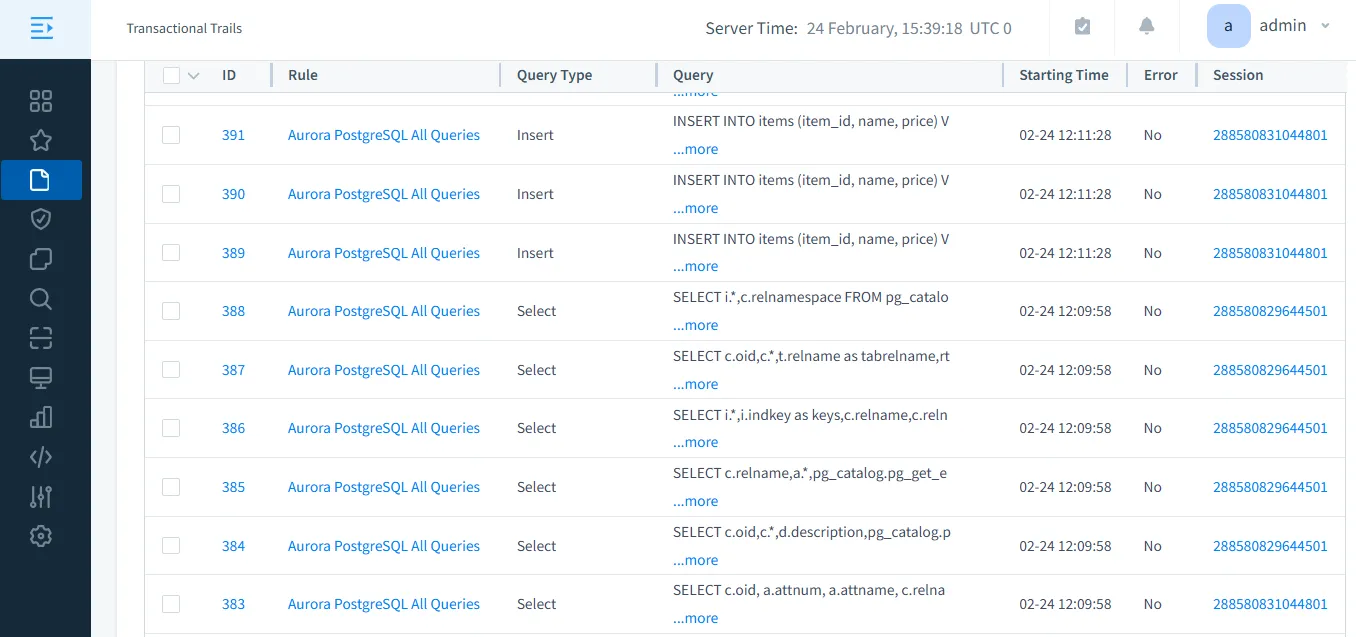The image size is (1356, 637).
Task: Open the clipboard tasks icon in header
Action: 1082,27
